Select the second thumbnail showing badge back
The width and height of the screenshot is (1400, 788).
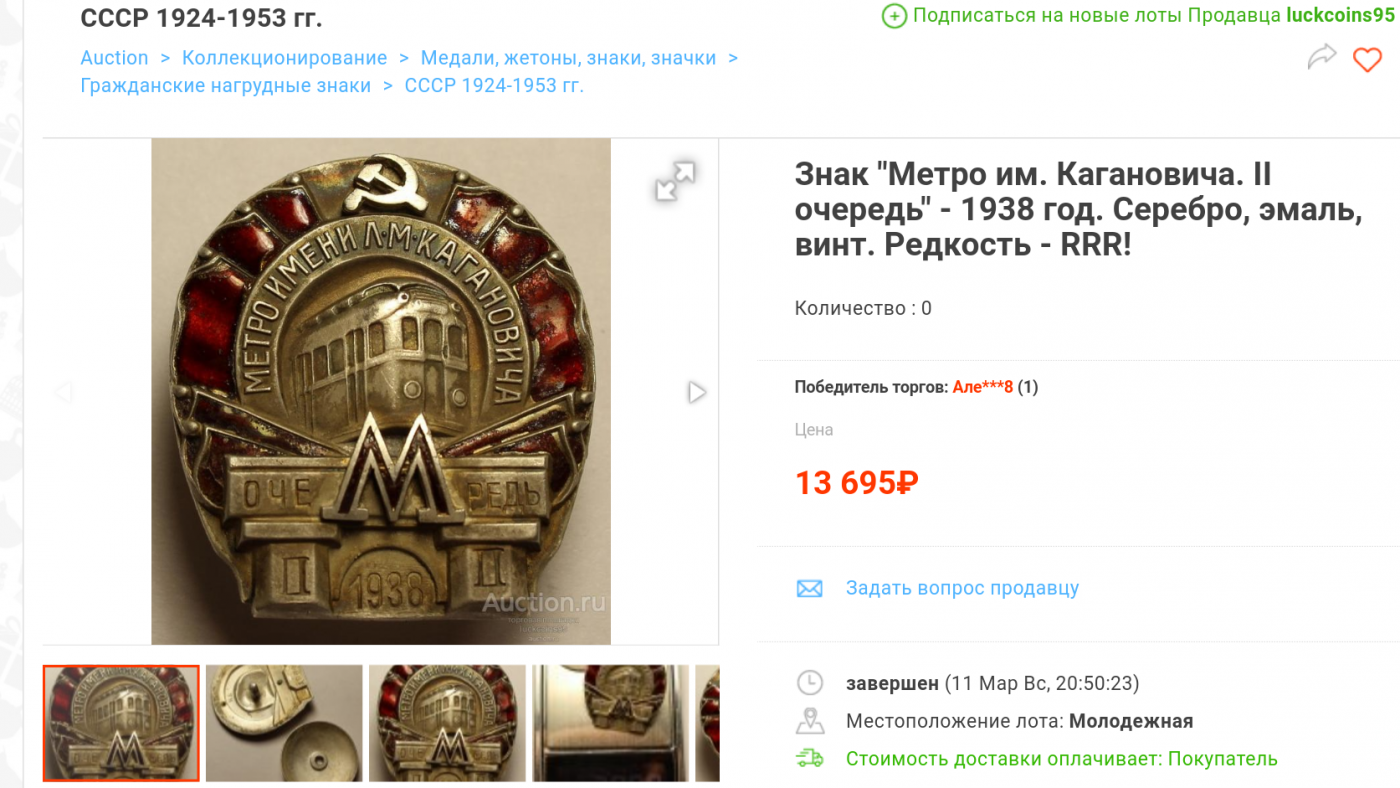pyautogui.click(x=284, y=723)
